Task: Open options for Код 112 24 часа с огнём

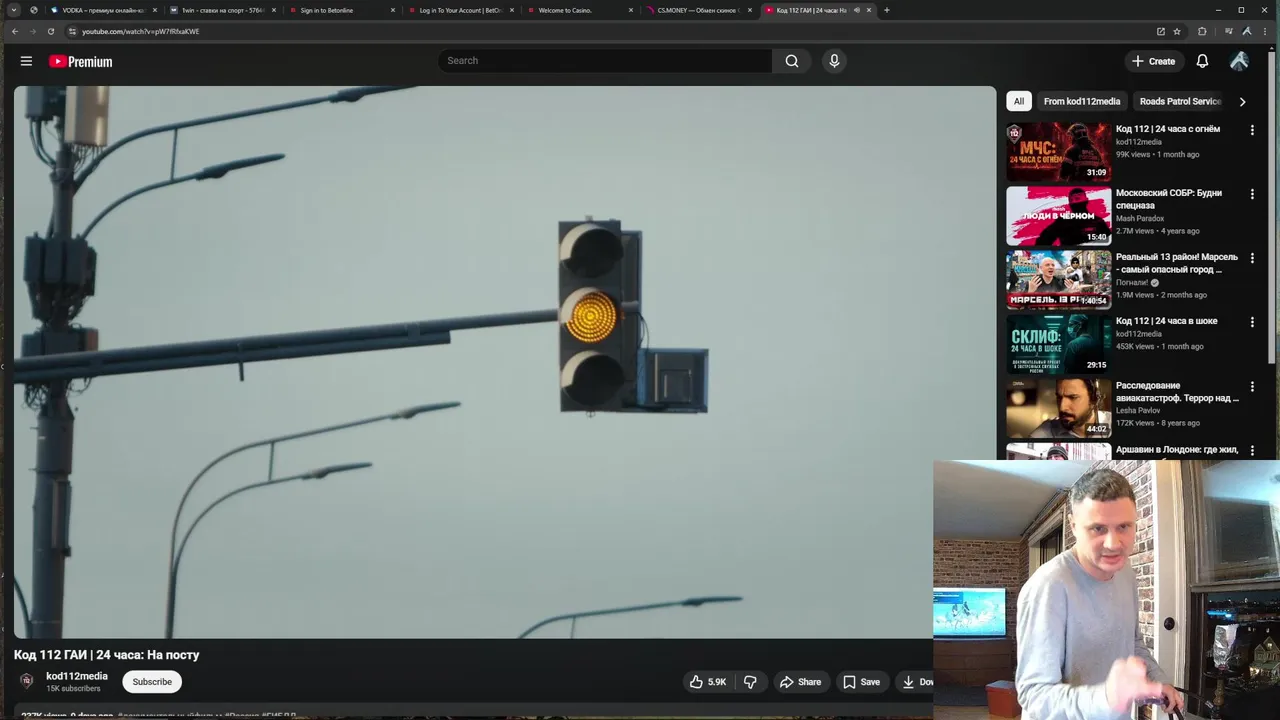Action: [x=1251, y=130]
